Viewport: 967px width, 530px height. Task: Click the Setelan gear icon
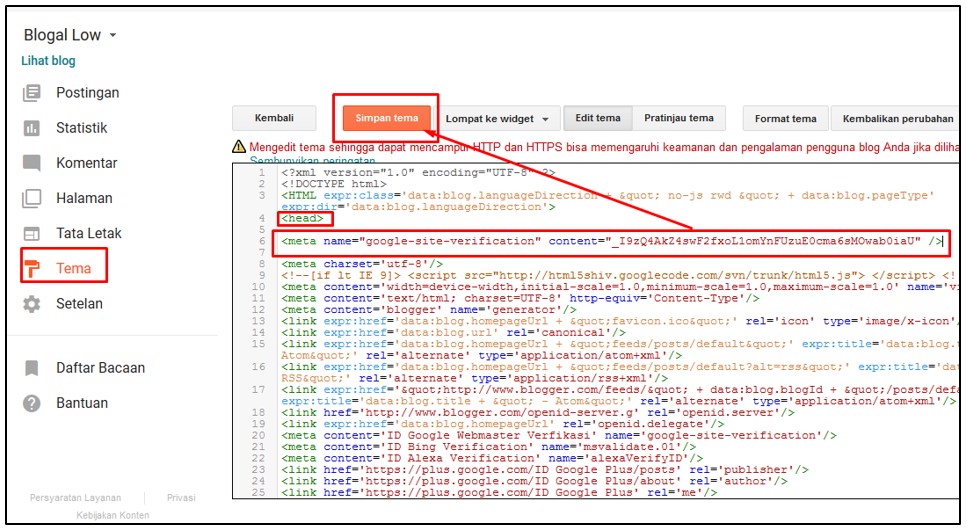click(31, 304)
